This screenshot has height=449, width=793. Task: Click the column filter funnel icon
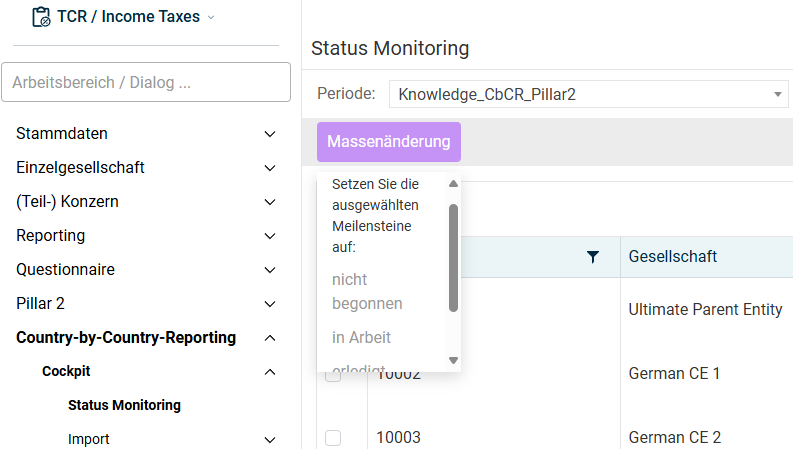593,258
